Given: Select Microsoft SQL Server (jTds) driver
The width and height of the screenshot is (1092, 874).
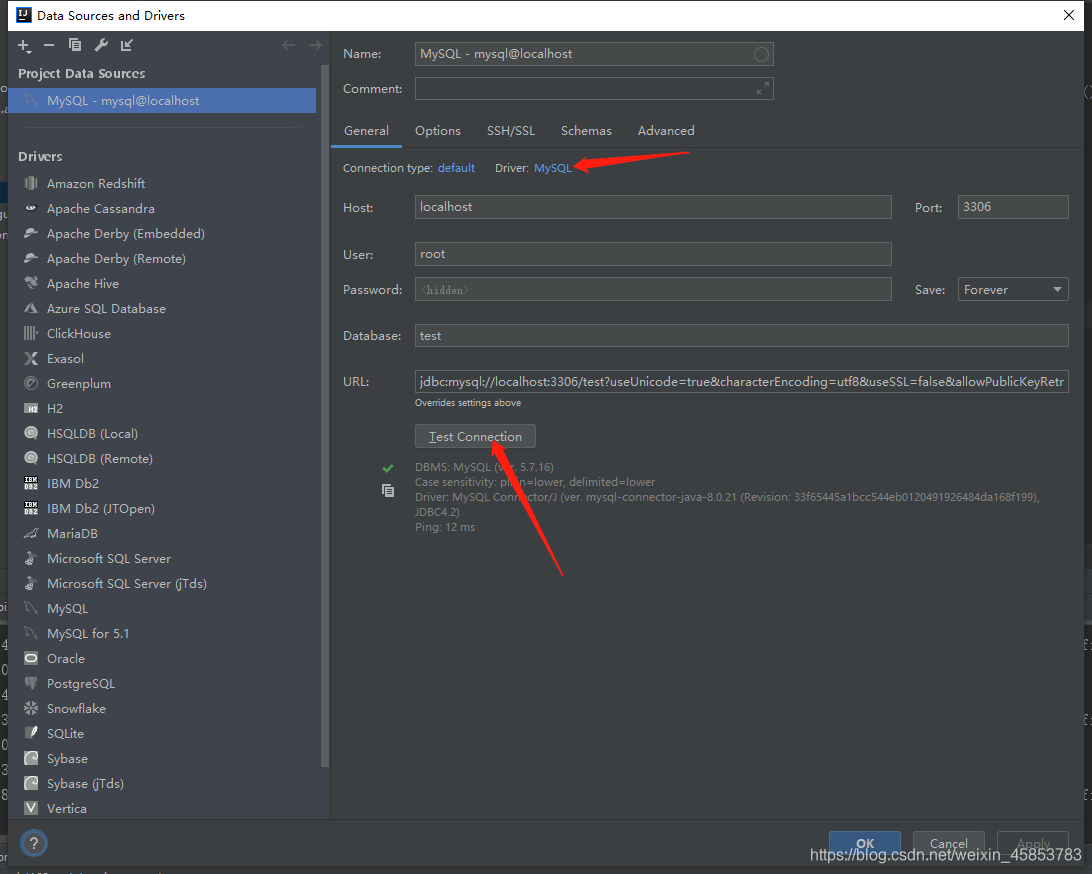Looking at the screenshot, I should pos(126,584).
